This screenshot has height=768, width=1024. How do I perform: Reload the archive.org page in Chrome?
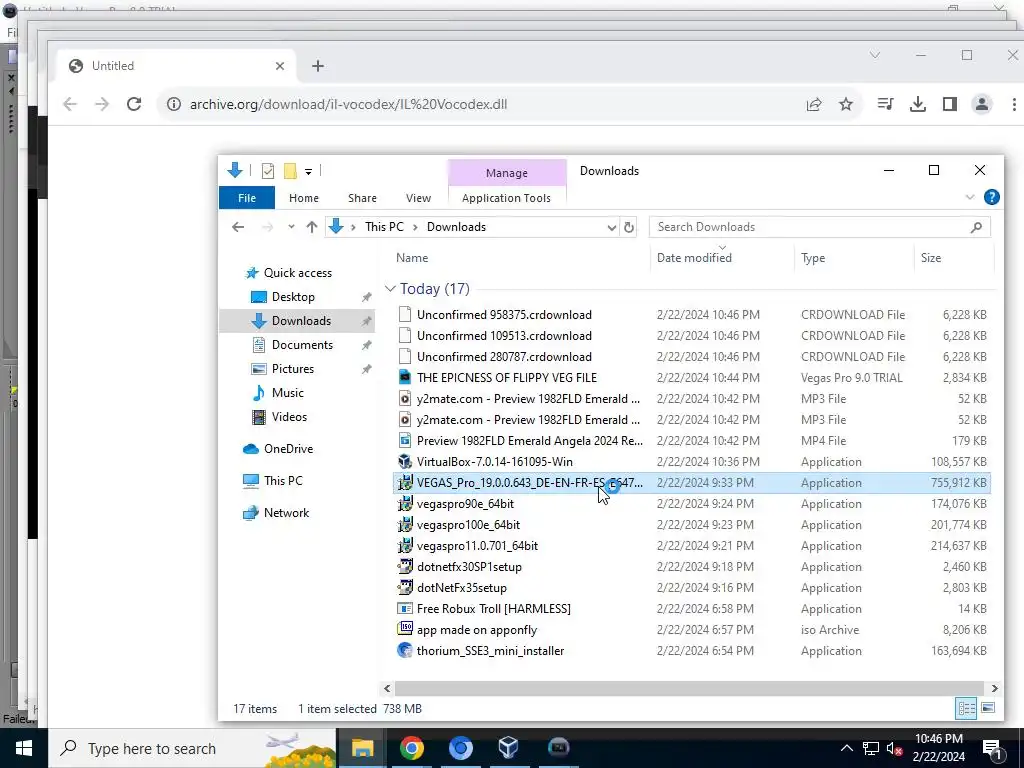pos(134,104)
